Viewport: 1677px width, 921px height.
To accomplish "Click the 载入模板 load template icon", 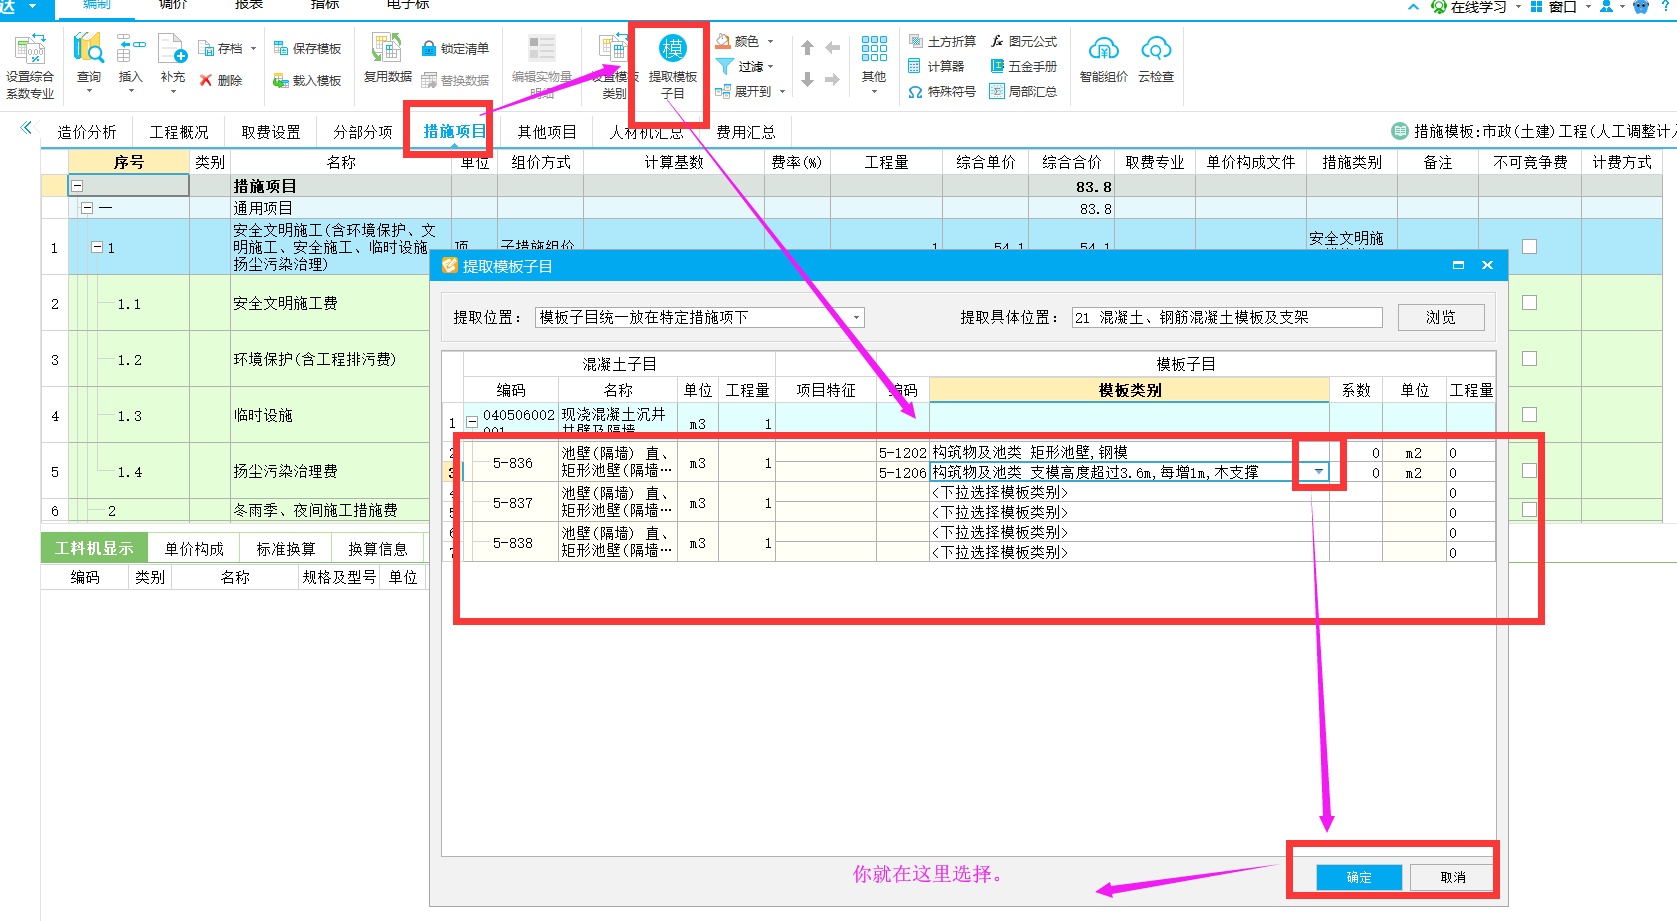I will click(x=281, y=80).
